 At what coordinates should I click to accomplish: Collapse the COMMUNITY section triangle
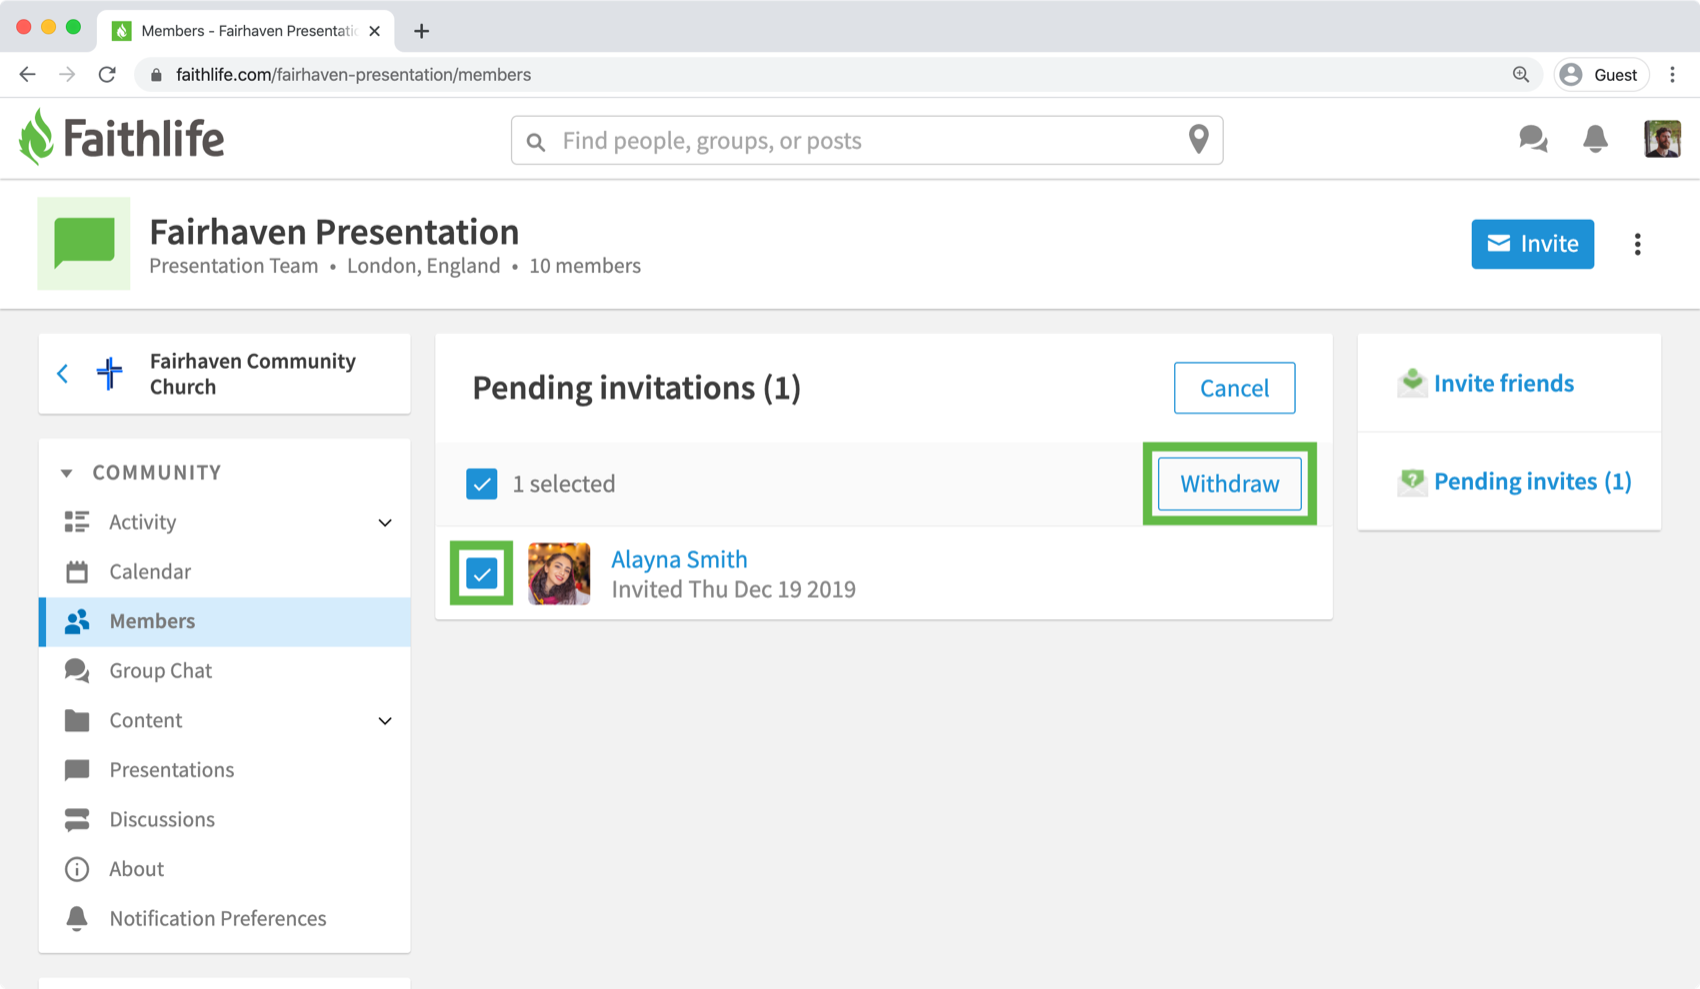click(67, 473)
